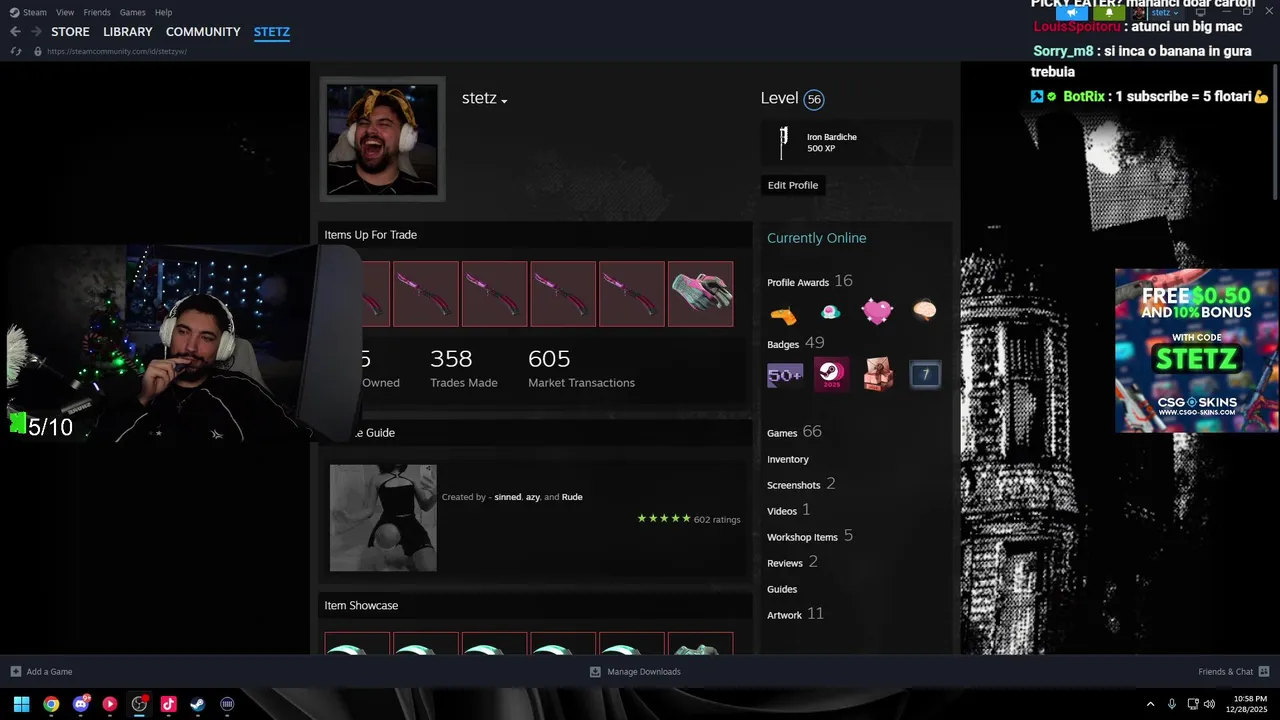The image size is (1280, 720).
Task: Go back using the Steam back arrow
Action: 15,32
